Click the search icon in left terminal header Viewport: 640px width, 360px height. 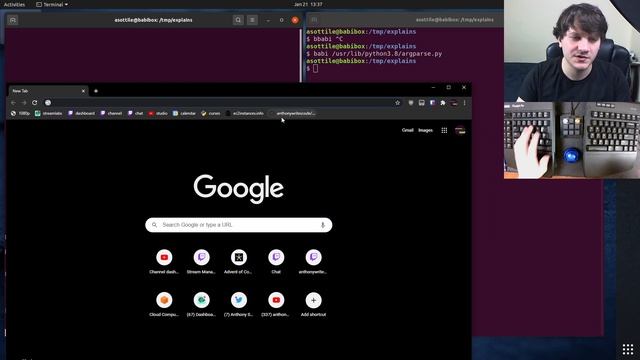coord(238,20)
